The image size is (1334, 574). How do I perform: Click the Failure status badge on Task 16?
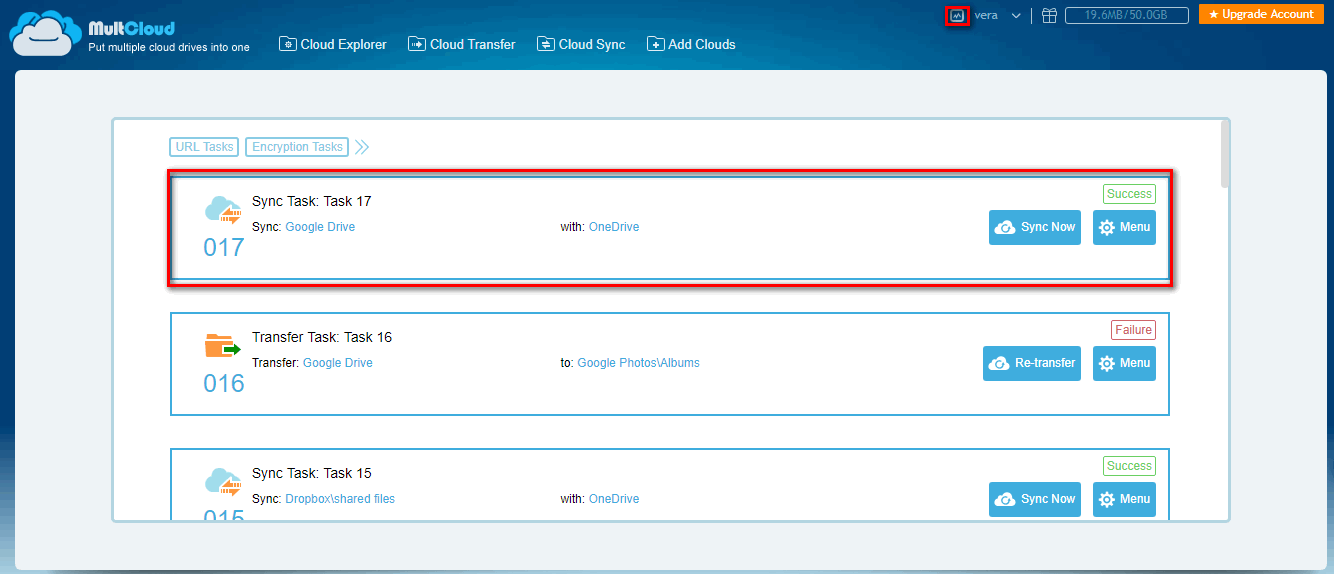1133,330
